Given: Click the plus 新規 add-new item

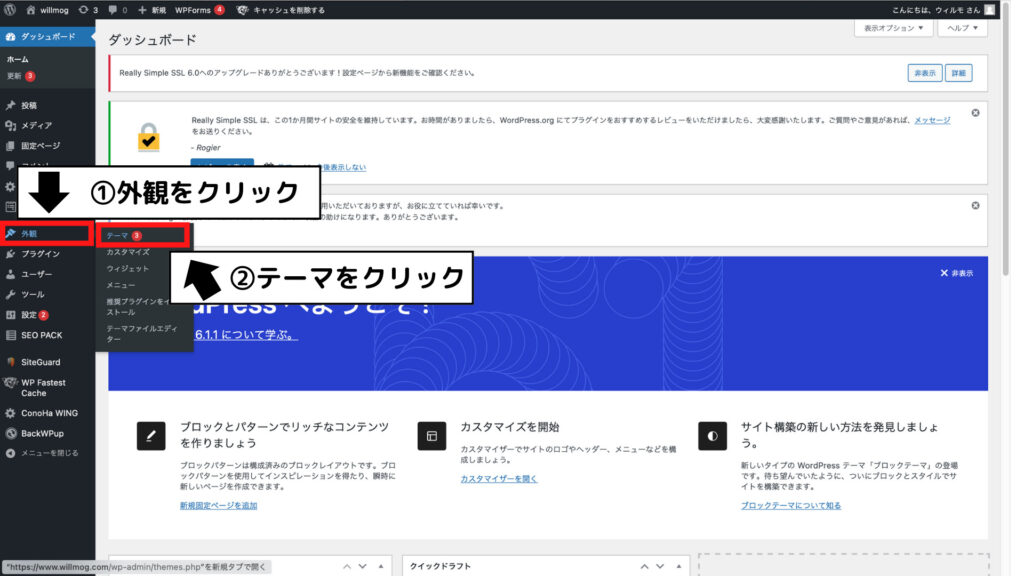Looking at the screenshot, I should pyautogui.click(x=152, y=10).
